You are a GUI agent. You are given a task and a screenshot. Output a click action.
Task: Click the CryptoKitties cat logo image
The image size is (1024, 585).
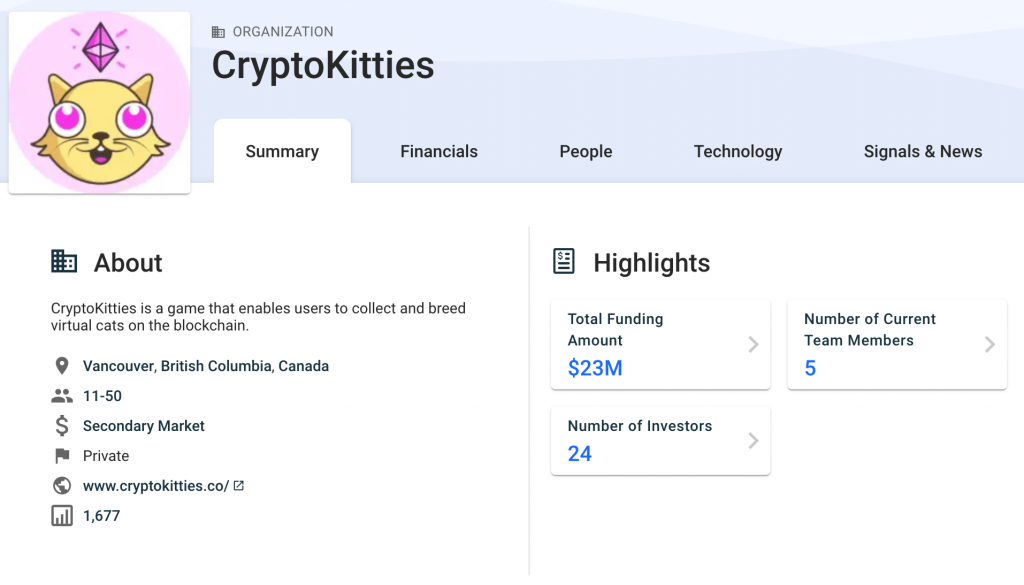(x=99, y=103)
